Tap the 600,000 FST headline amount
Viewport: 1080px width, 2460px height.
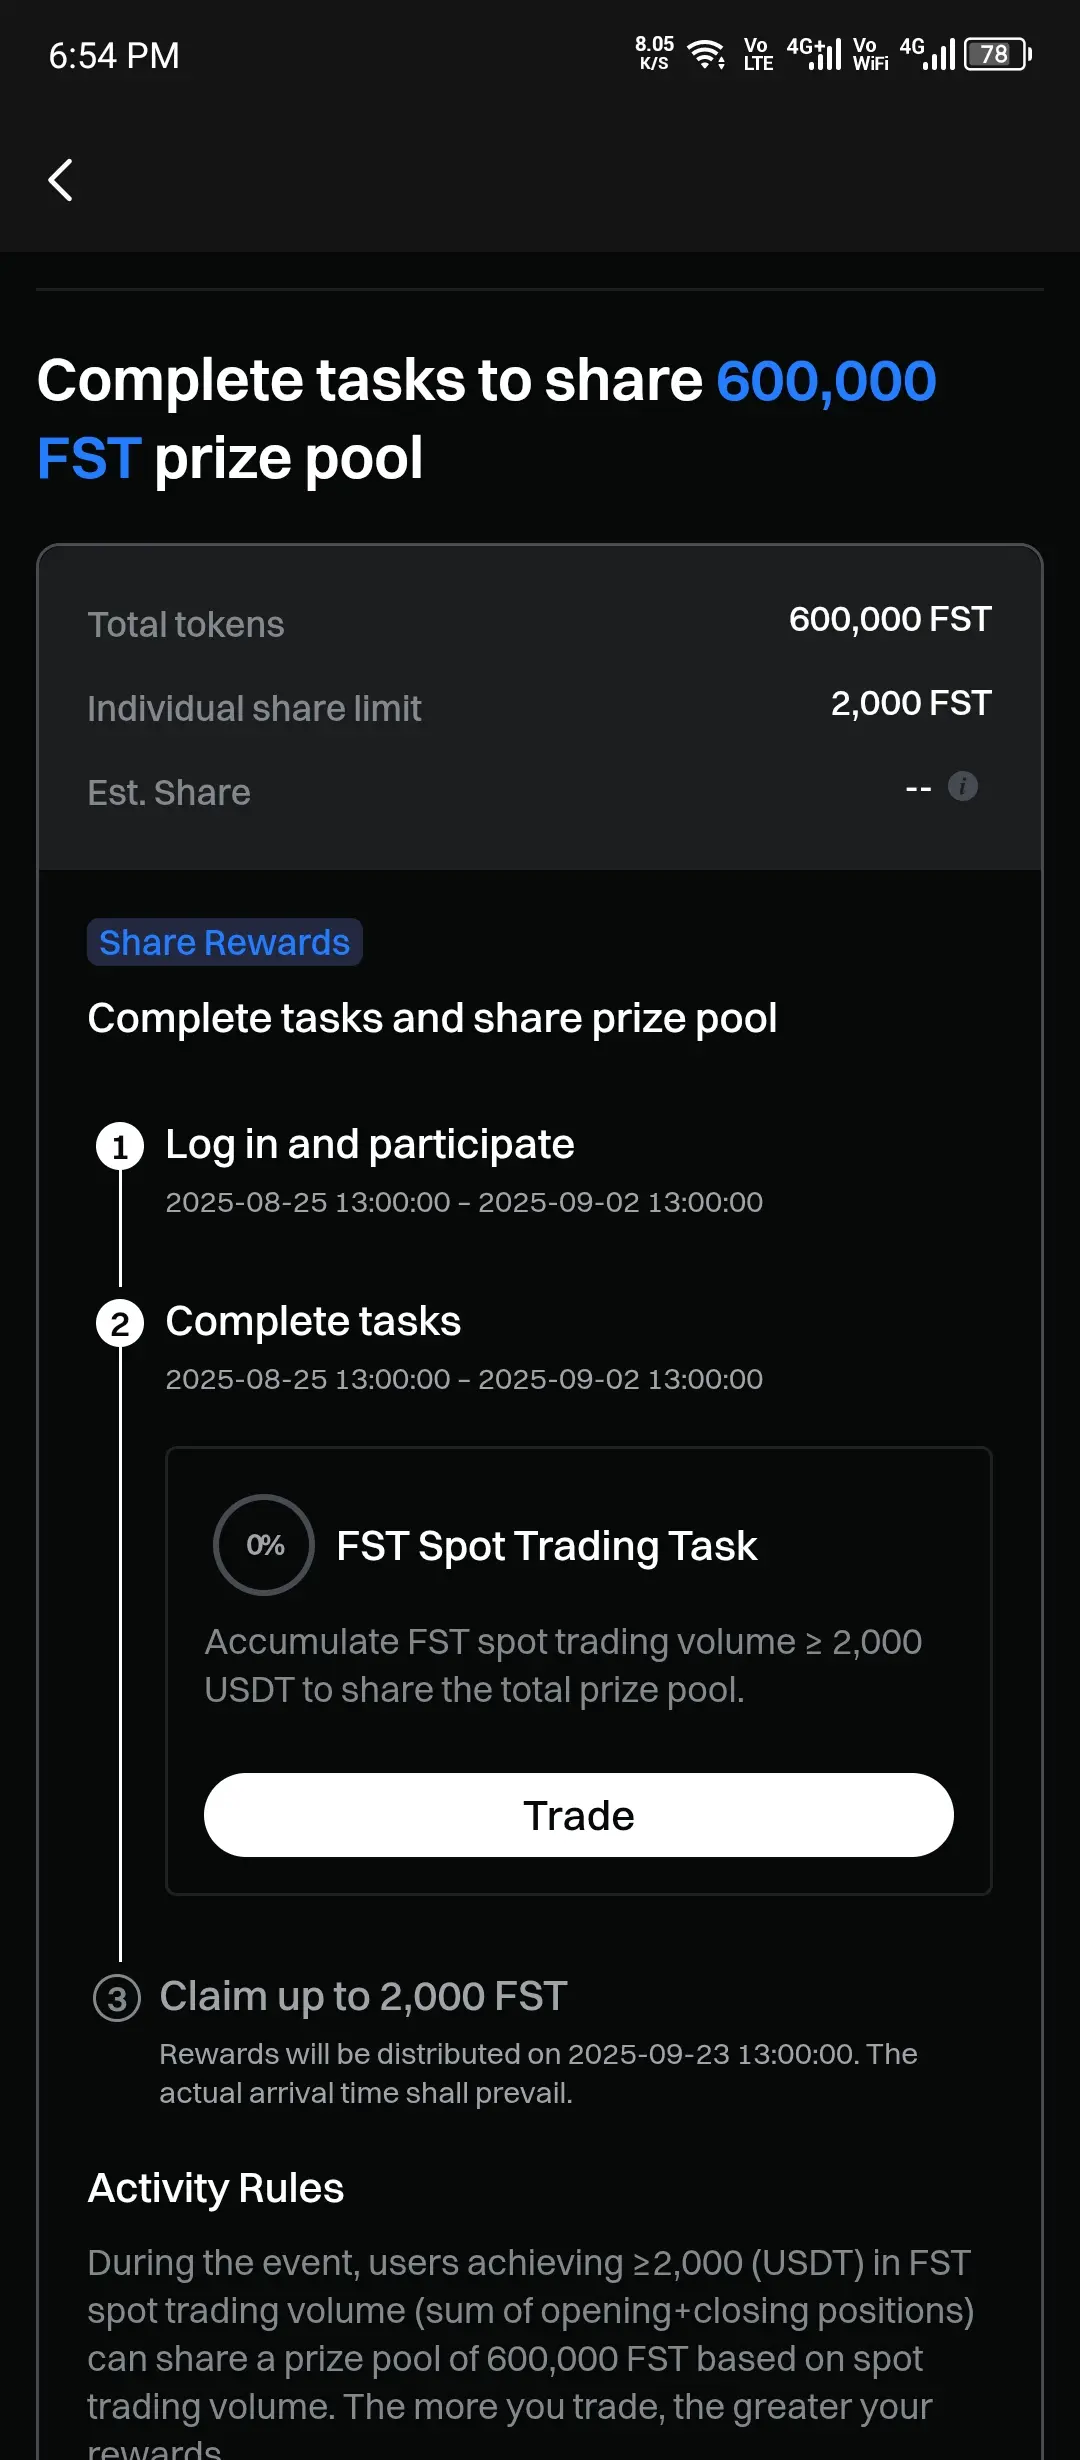(x=486, y=419)
